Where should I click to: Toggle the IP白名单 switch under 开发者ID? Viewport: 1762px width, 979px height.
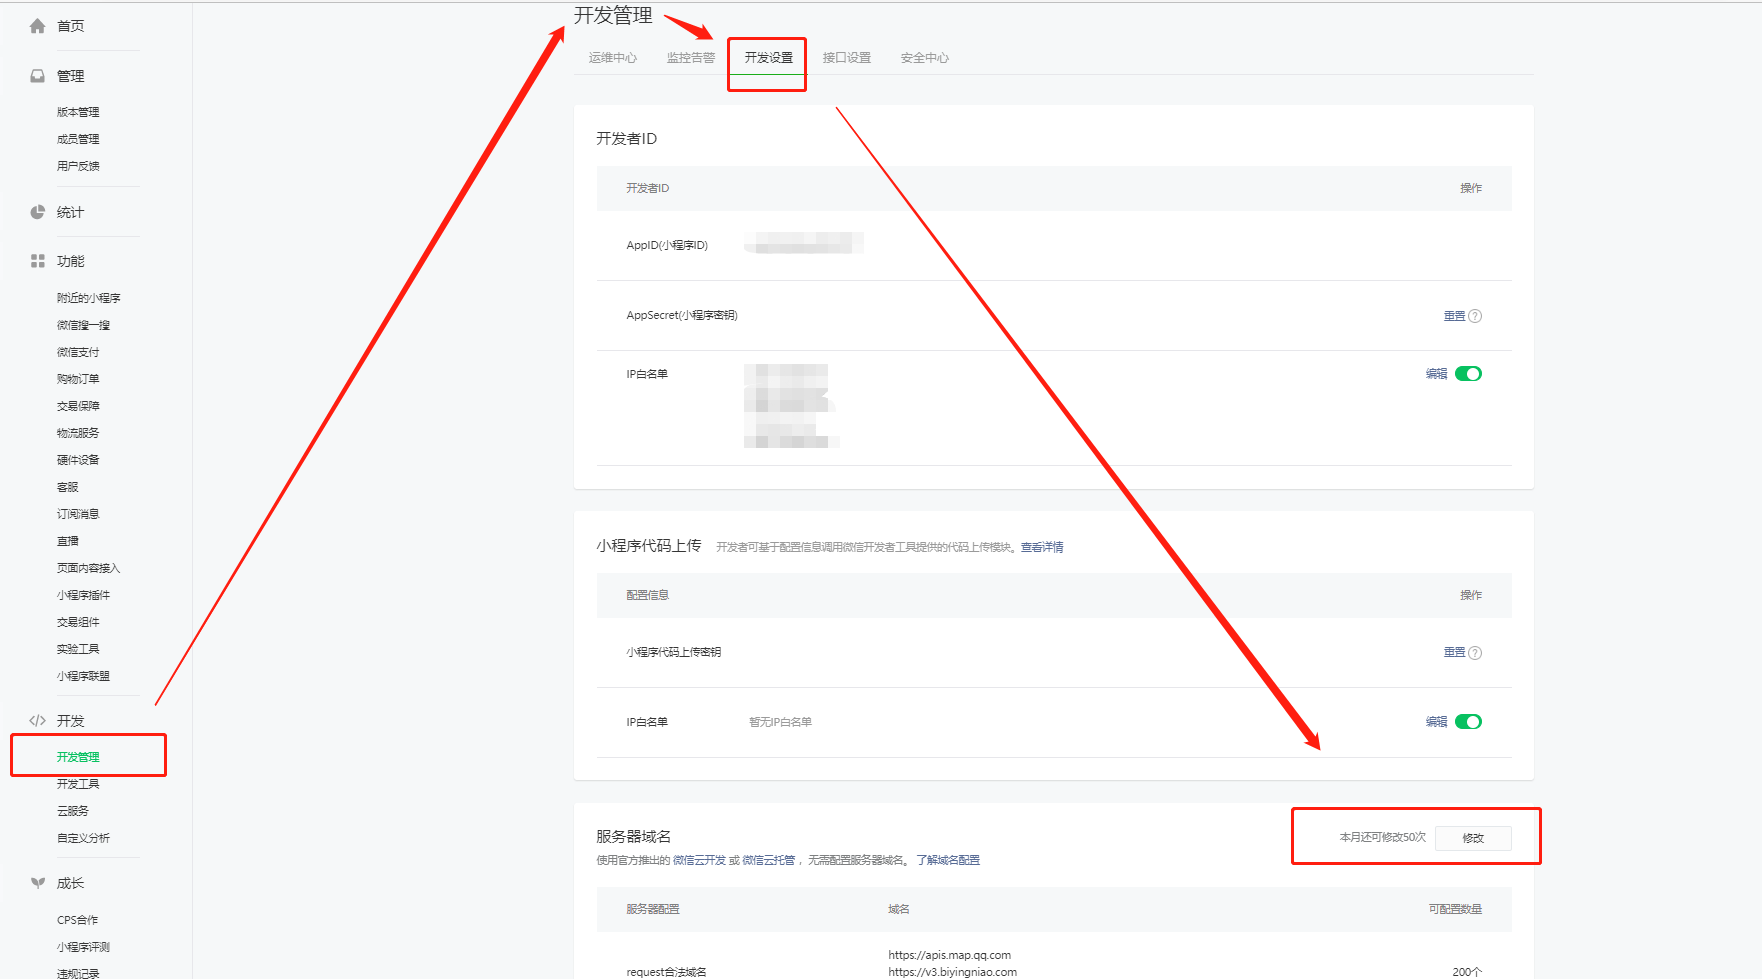[1468, 374]
